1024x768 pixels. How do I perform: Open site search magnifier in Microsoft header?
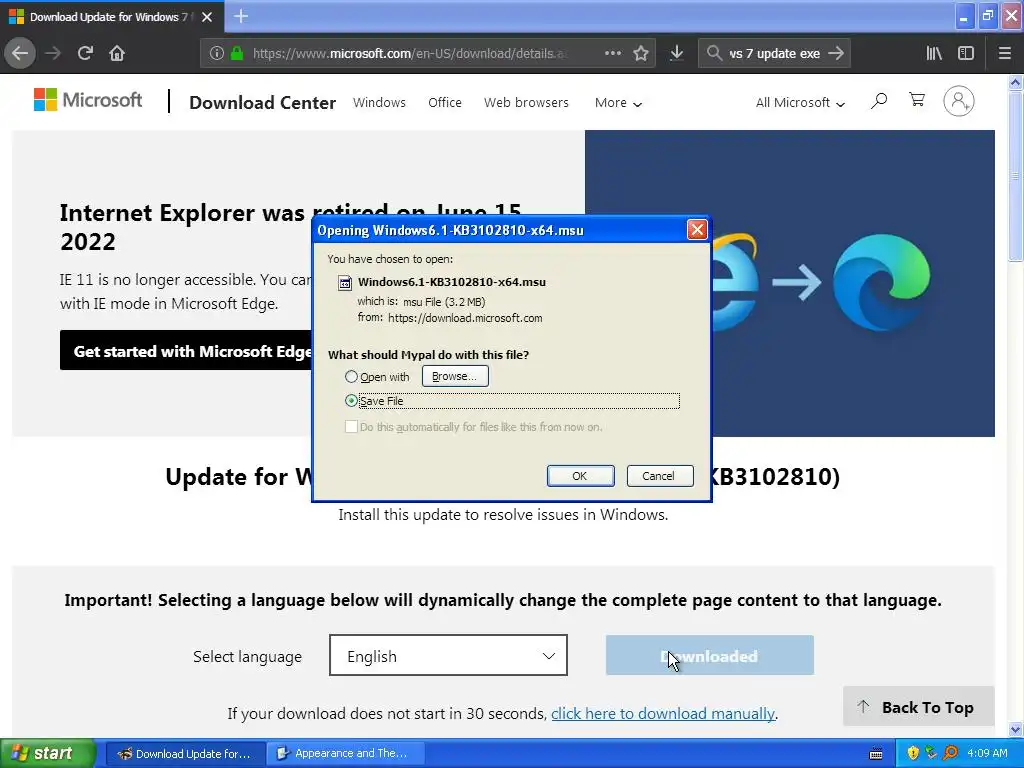point(879,101)
